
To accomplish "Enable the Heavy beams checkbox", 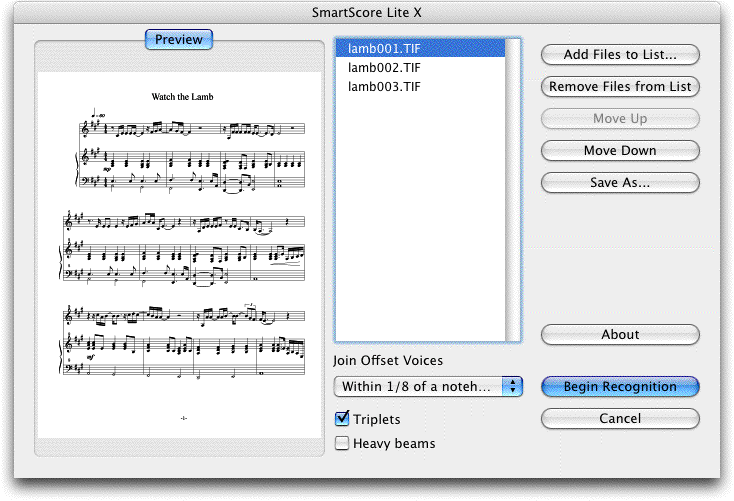I will pos(342,443).
